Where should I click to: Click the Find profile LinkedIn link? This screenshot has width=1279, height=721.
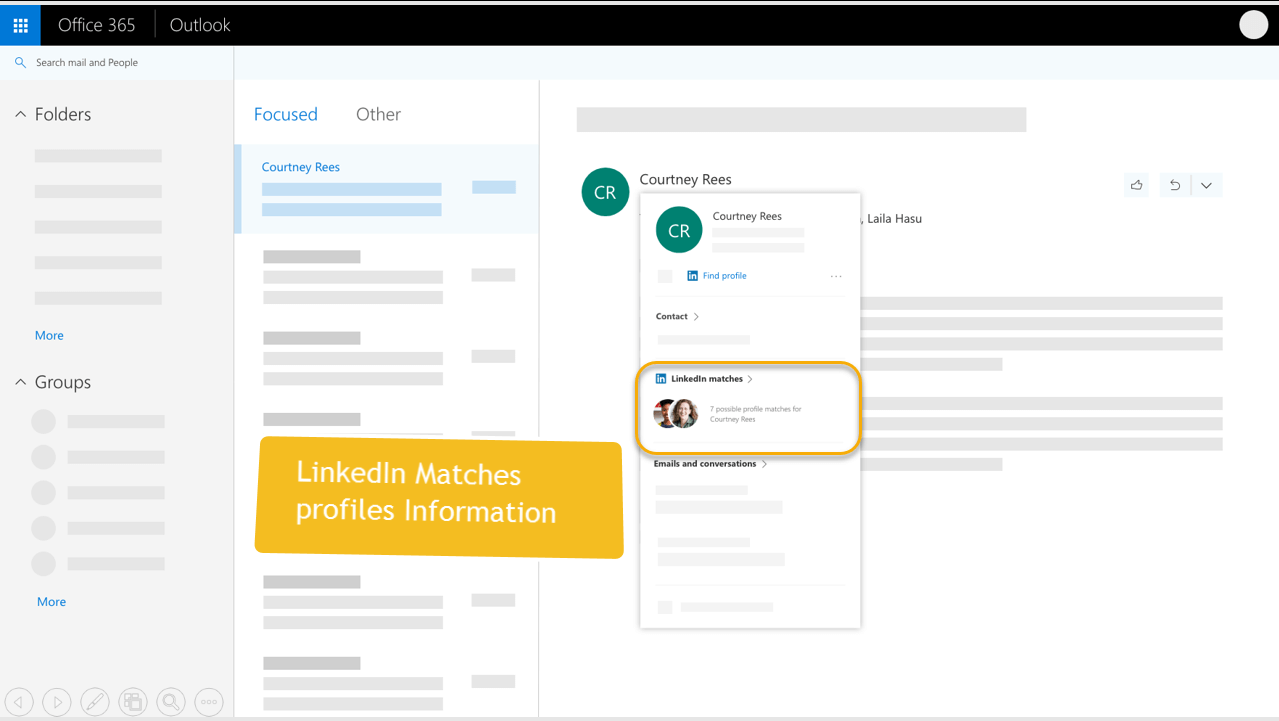click(x=724, y=276)
